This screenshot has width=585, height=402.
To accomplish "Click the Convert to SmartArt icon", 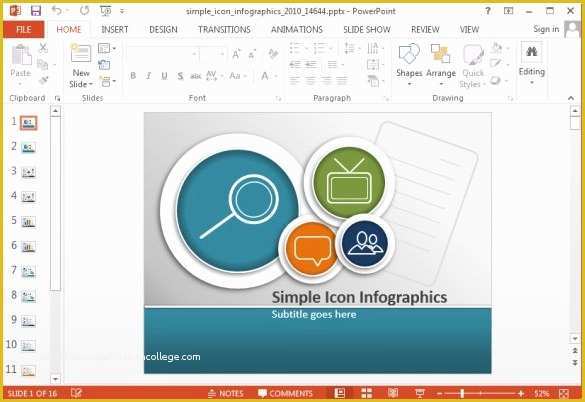I will (x=374, y=81).
